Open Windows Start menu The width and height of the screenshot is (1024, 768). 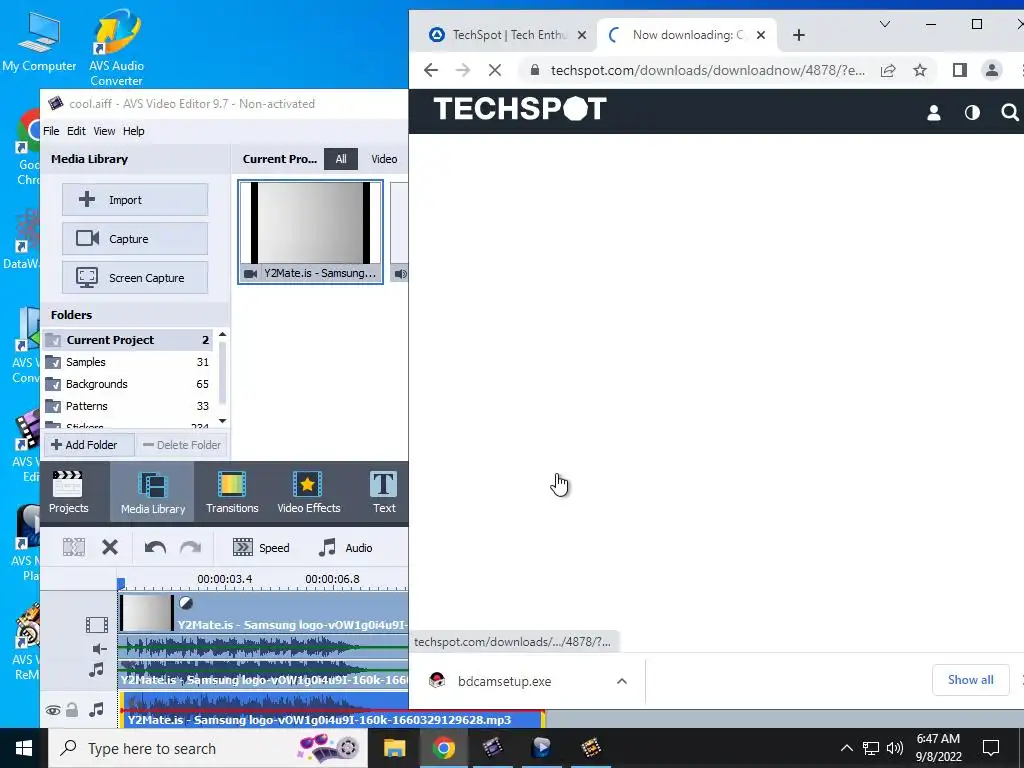24,748
